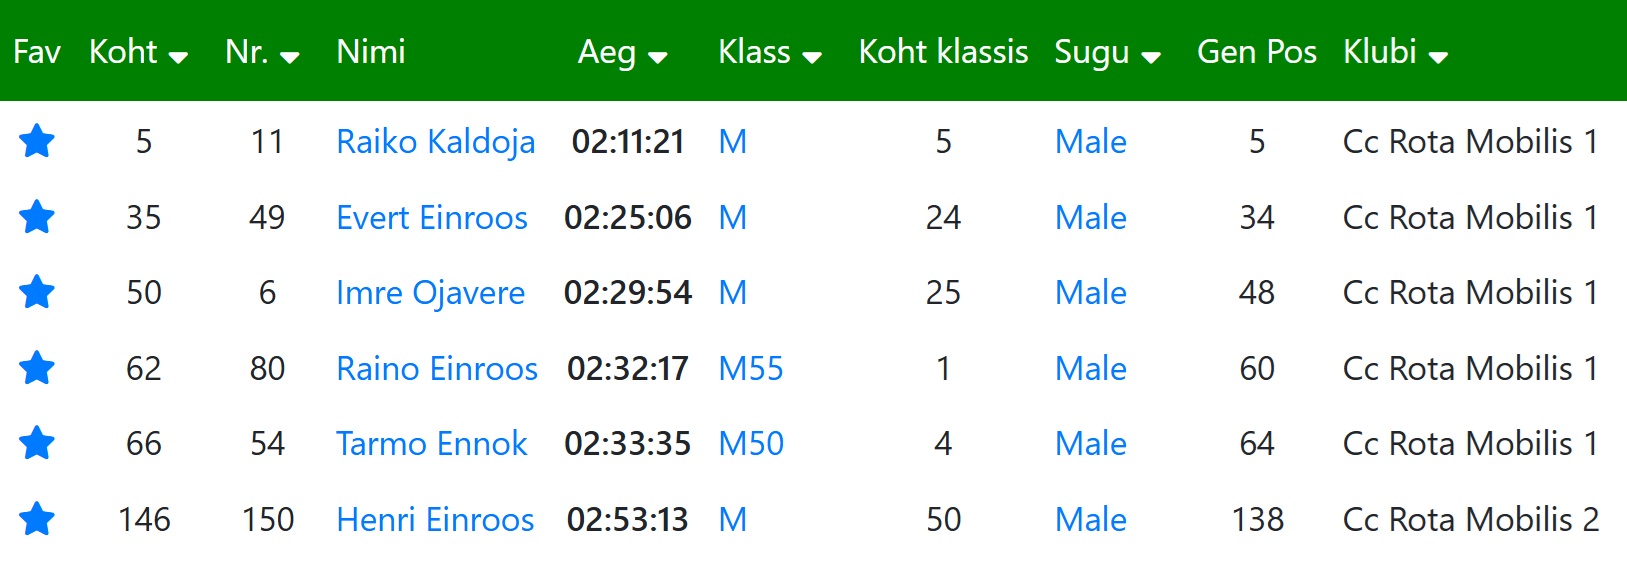Click the Fav column header

point(37,51)
